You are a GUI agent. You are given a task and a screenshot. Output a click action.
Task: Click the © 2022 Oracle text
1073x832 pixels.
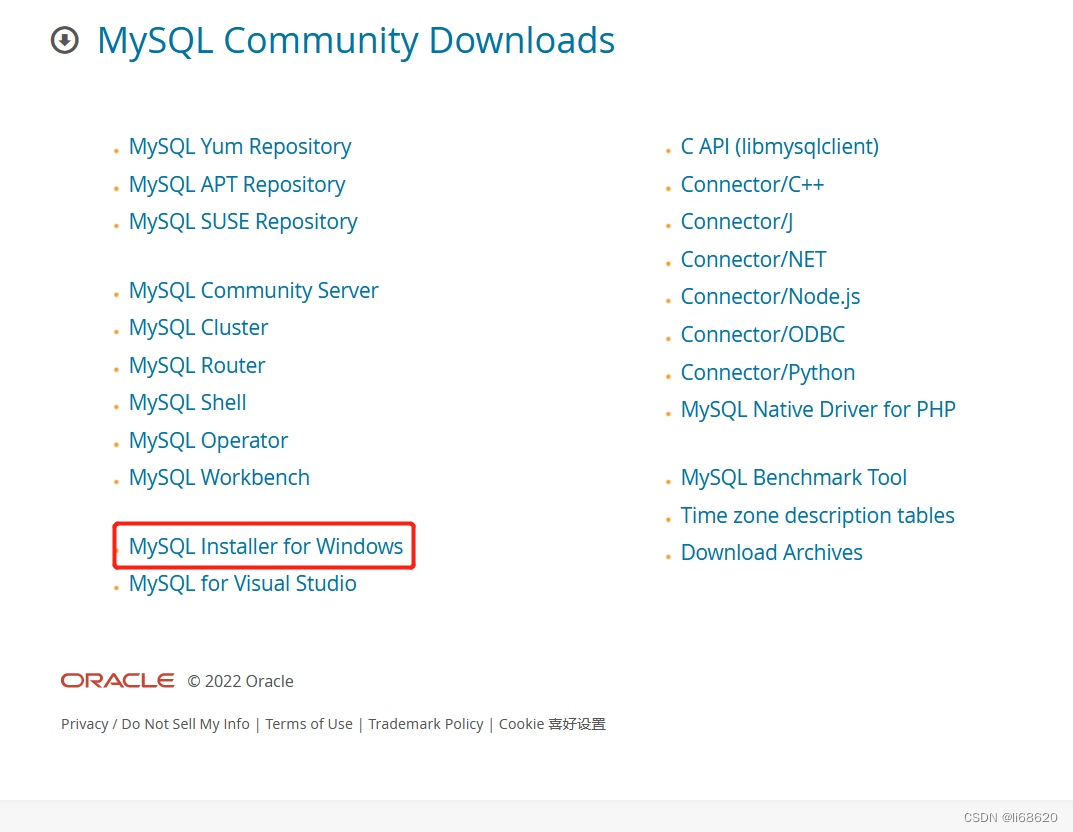(x=240, y=681)
